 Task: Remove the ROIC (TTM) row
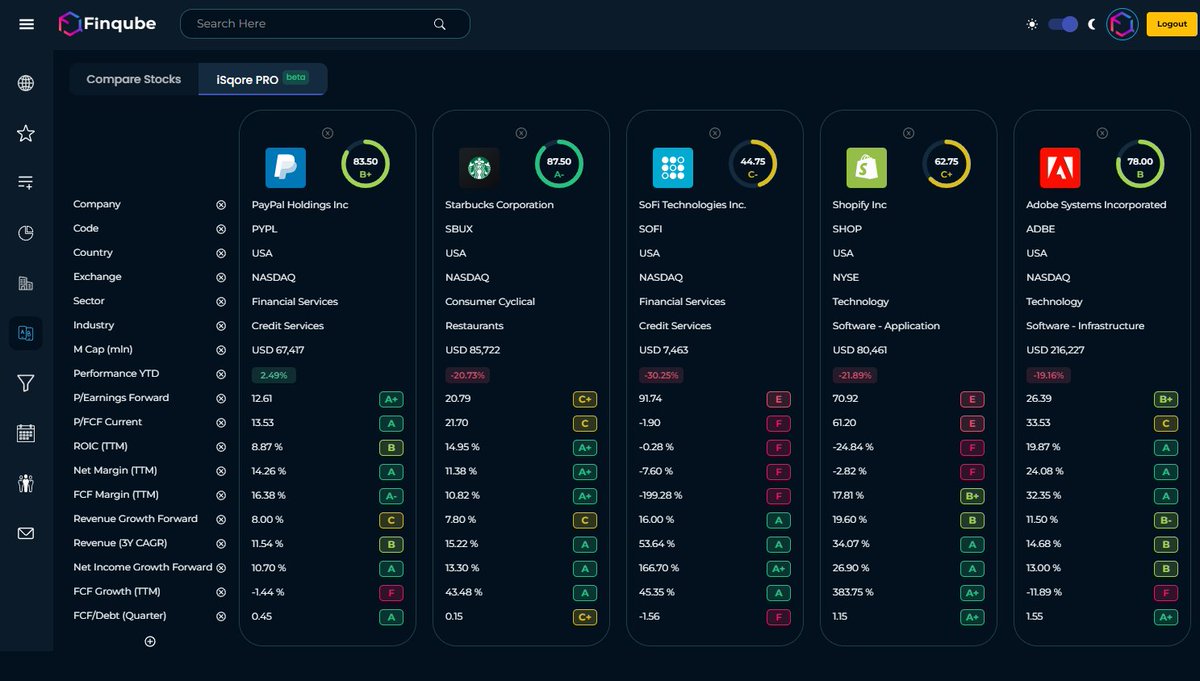[x=221, y=447]
